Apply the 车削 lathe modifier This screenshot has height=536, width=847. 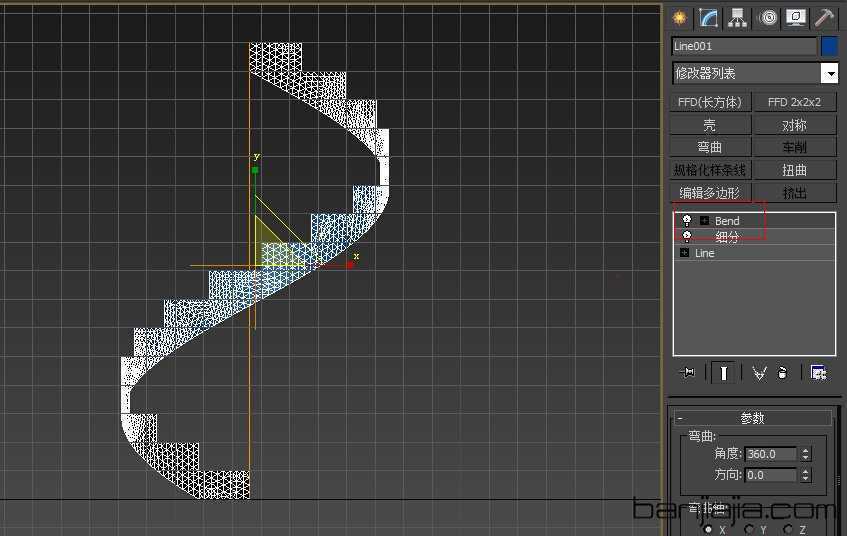coord(794,148)
